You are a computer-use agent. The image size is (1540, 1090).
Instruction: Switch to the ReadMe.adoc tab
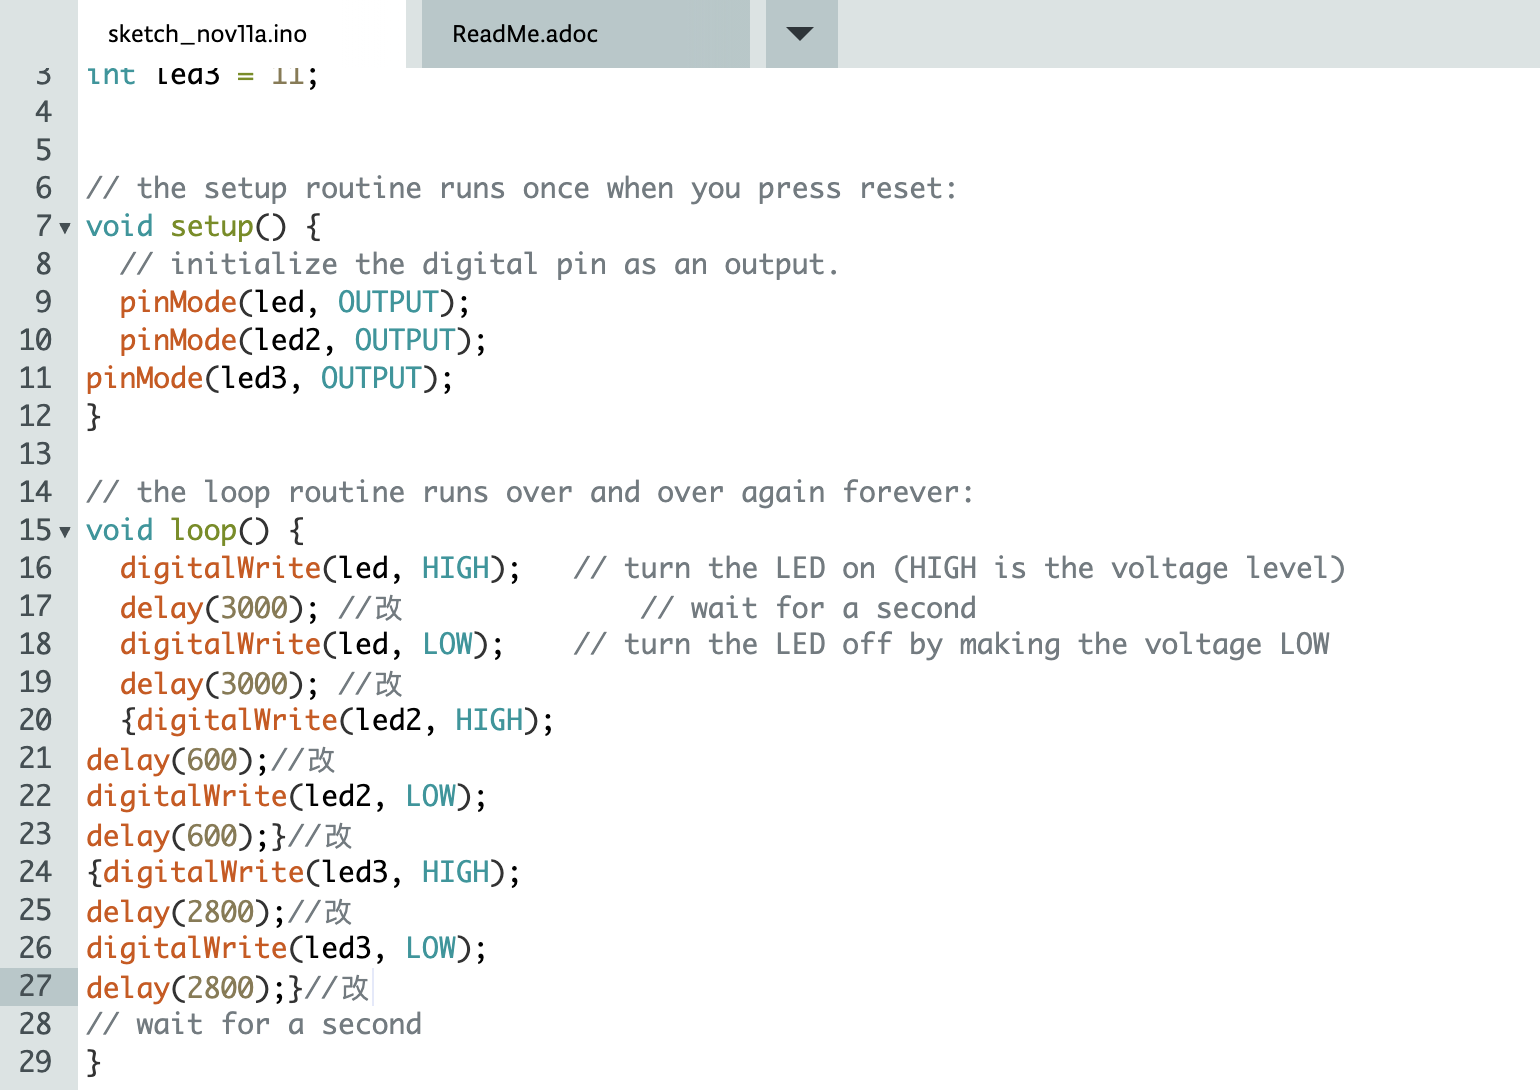coord(525,34)
